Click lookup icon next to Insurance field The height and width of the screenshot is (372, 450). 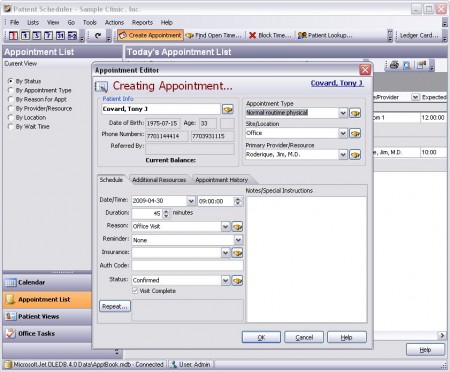(237, 253)
